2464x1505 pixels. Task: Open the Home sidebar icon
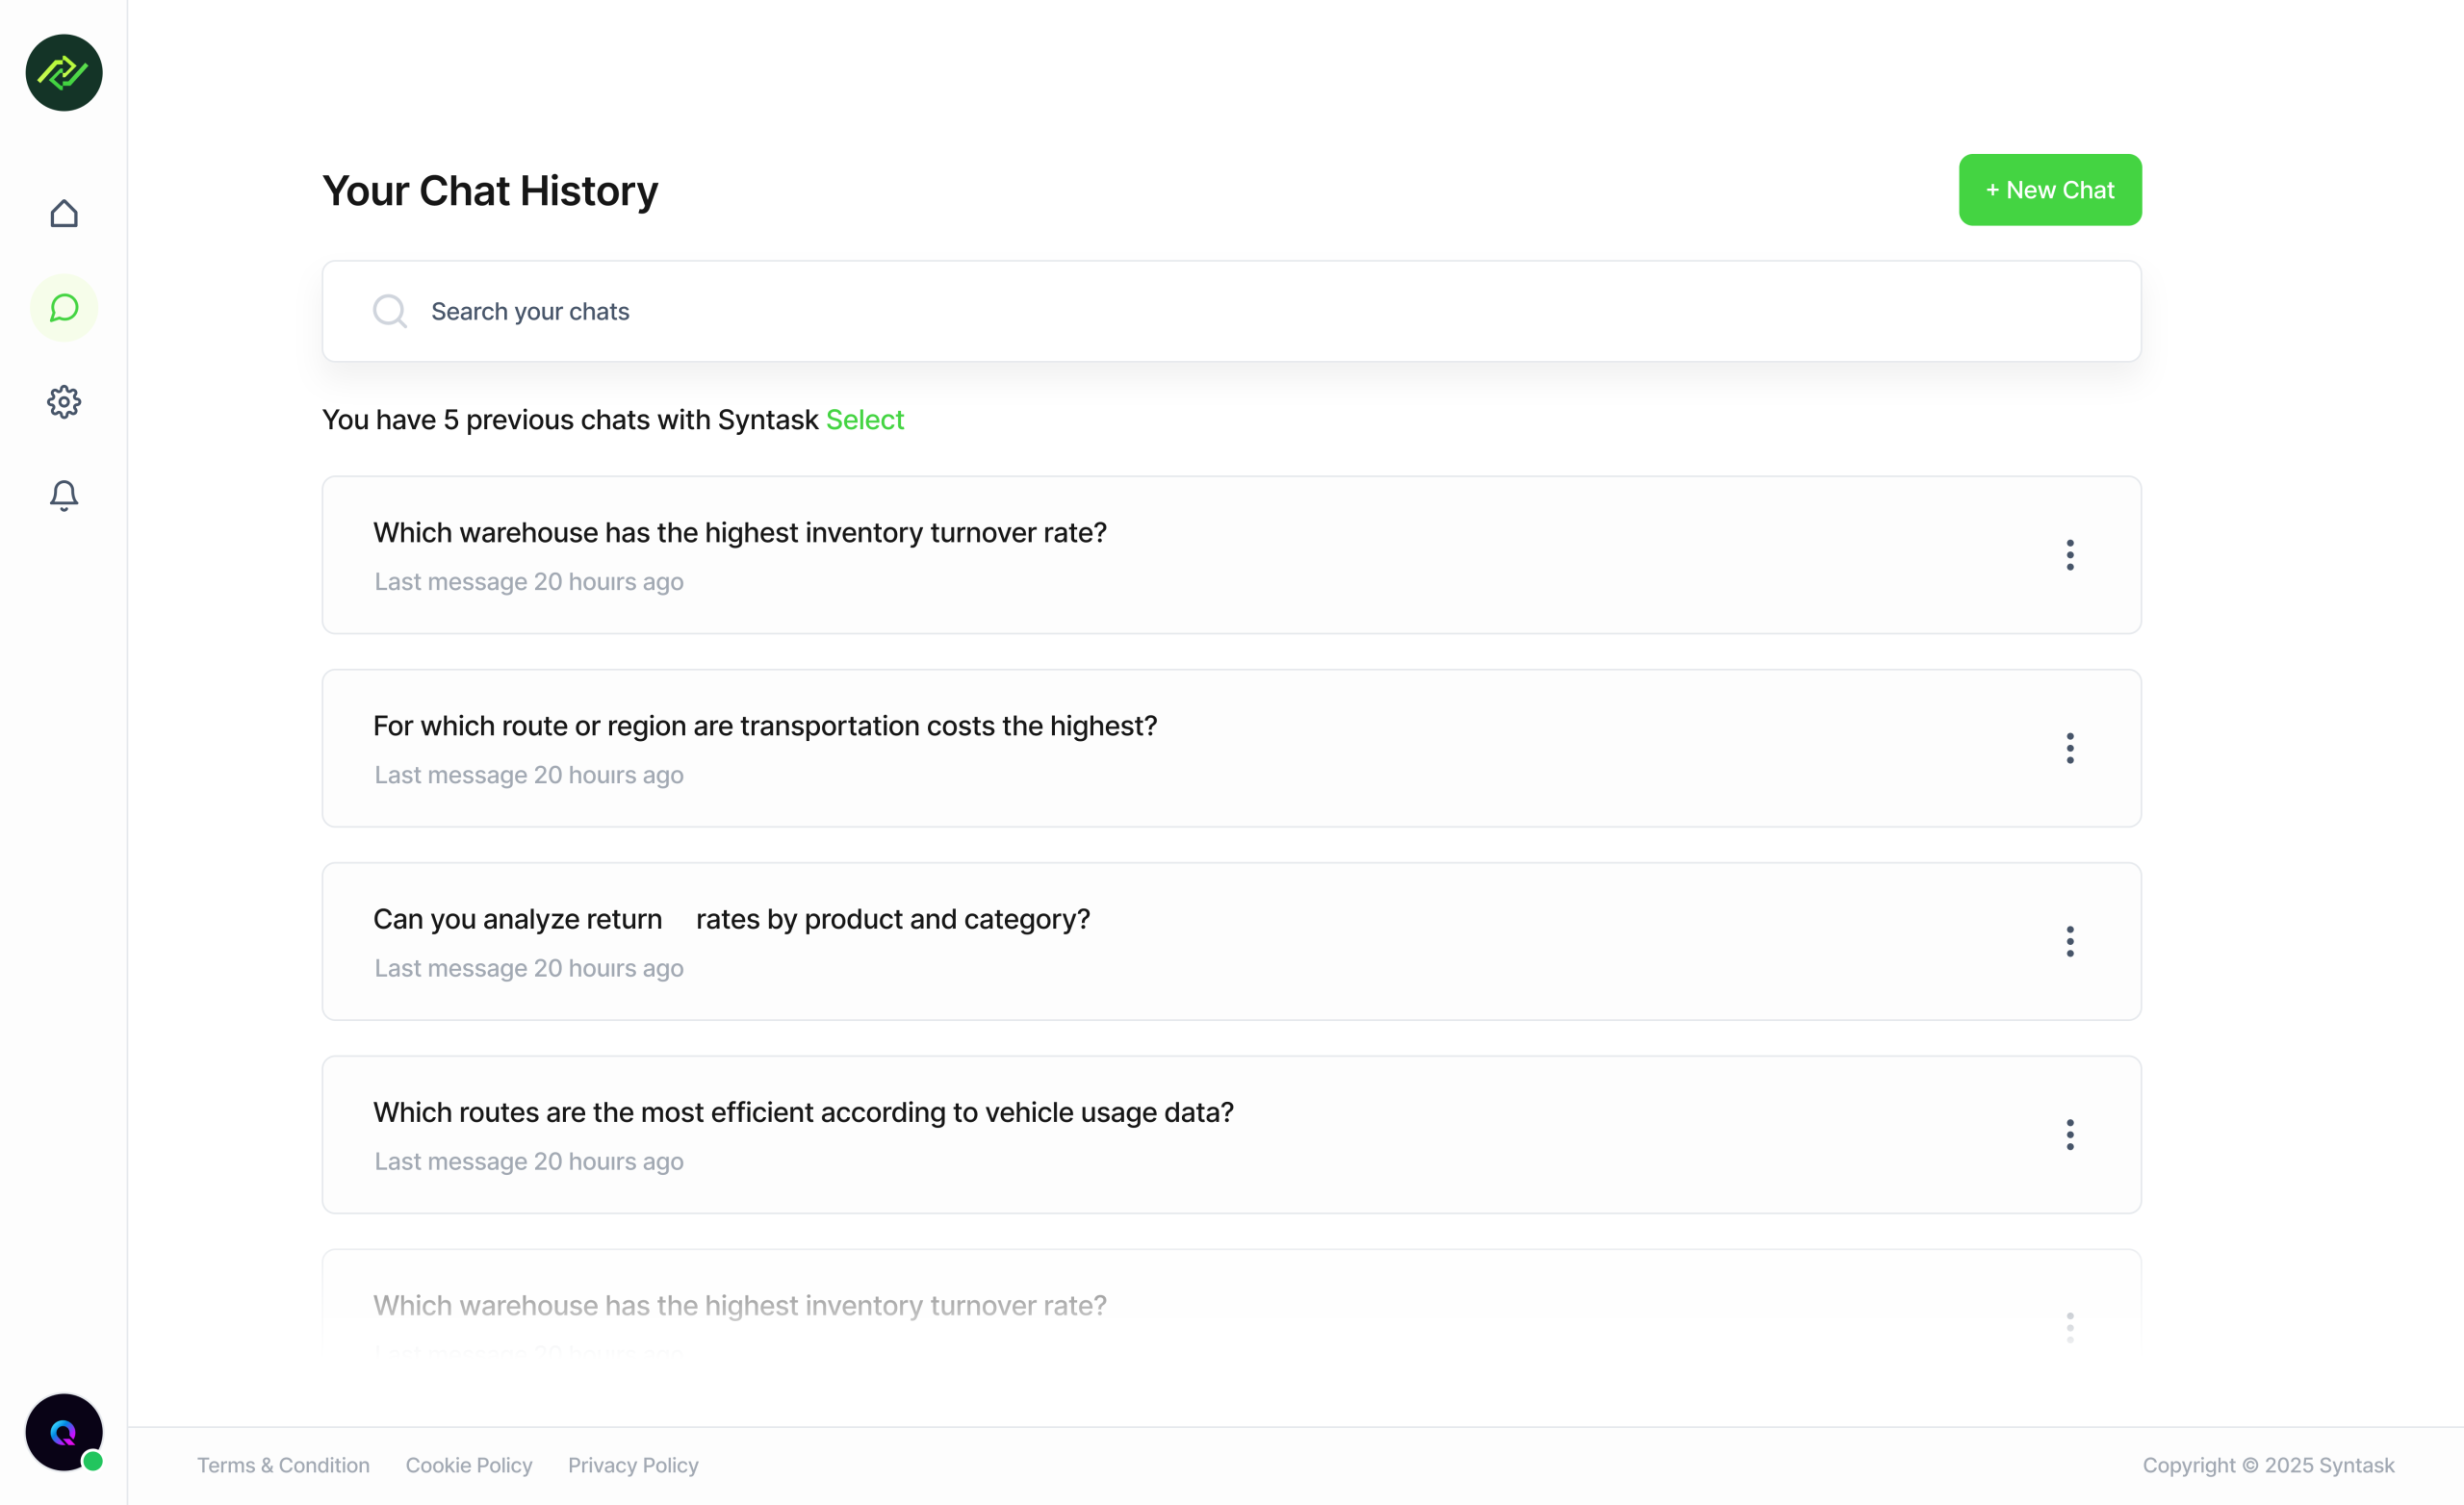click(x=64, y=214)
